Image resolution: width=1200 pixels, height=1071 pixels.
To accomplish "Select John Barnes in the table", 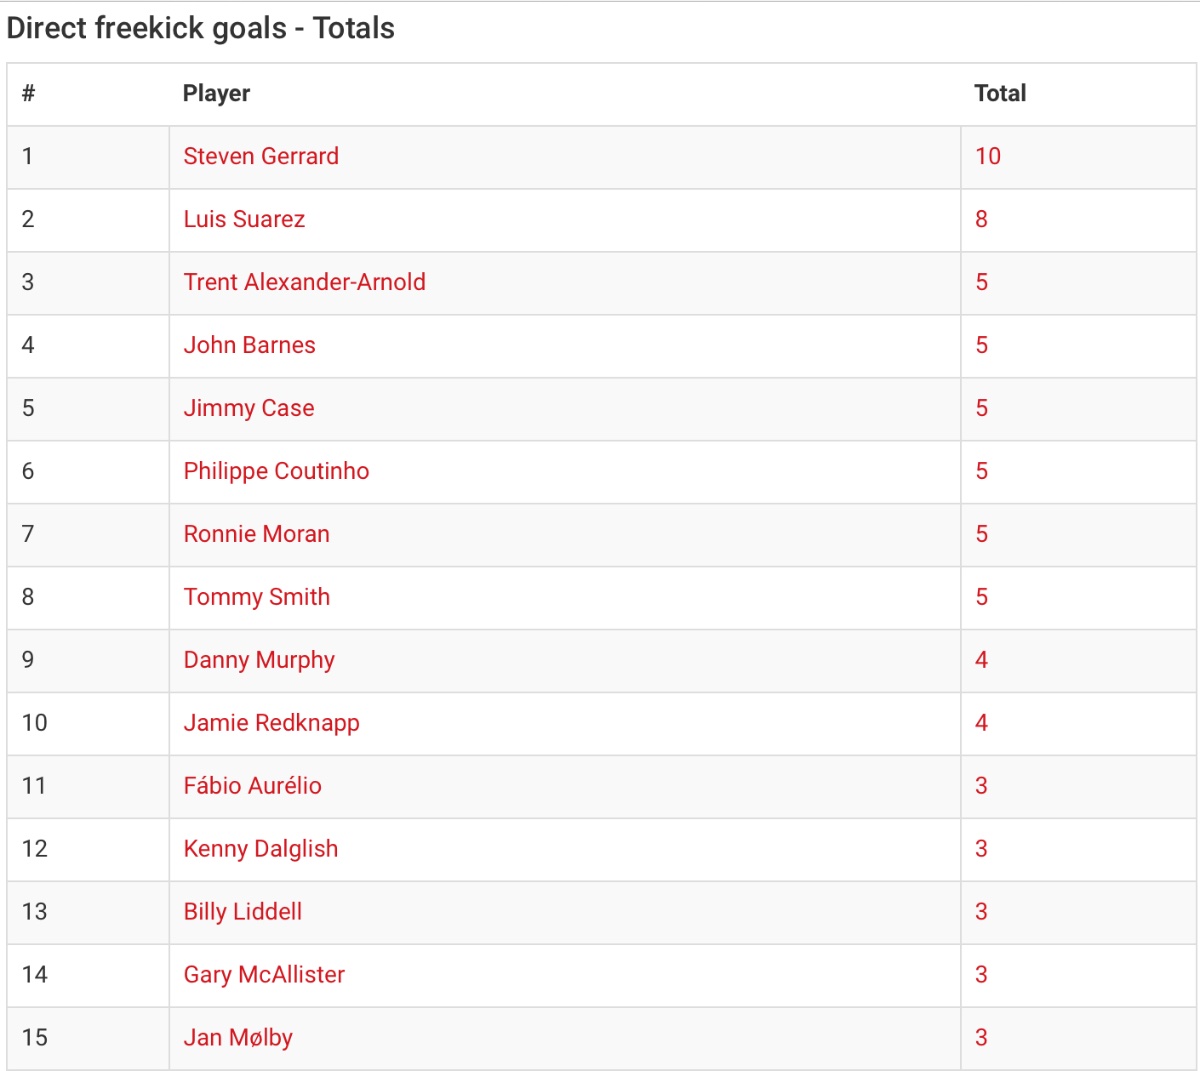I will (250, 345).
